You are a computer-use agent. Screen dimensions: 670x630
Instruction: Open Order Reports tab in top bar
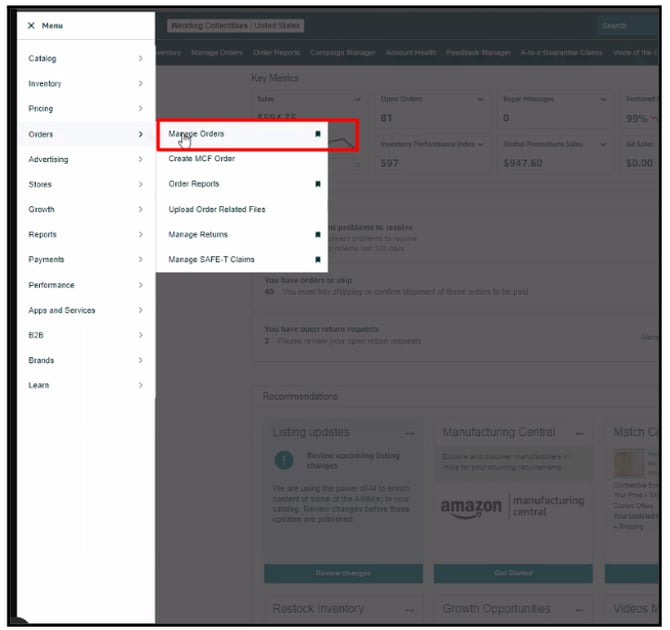(276, 52)
